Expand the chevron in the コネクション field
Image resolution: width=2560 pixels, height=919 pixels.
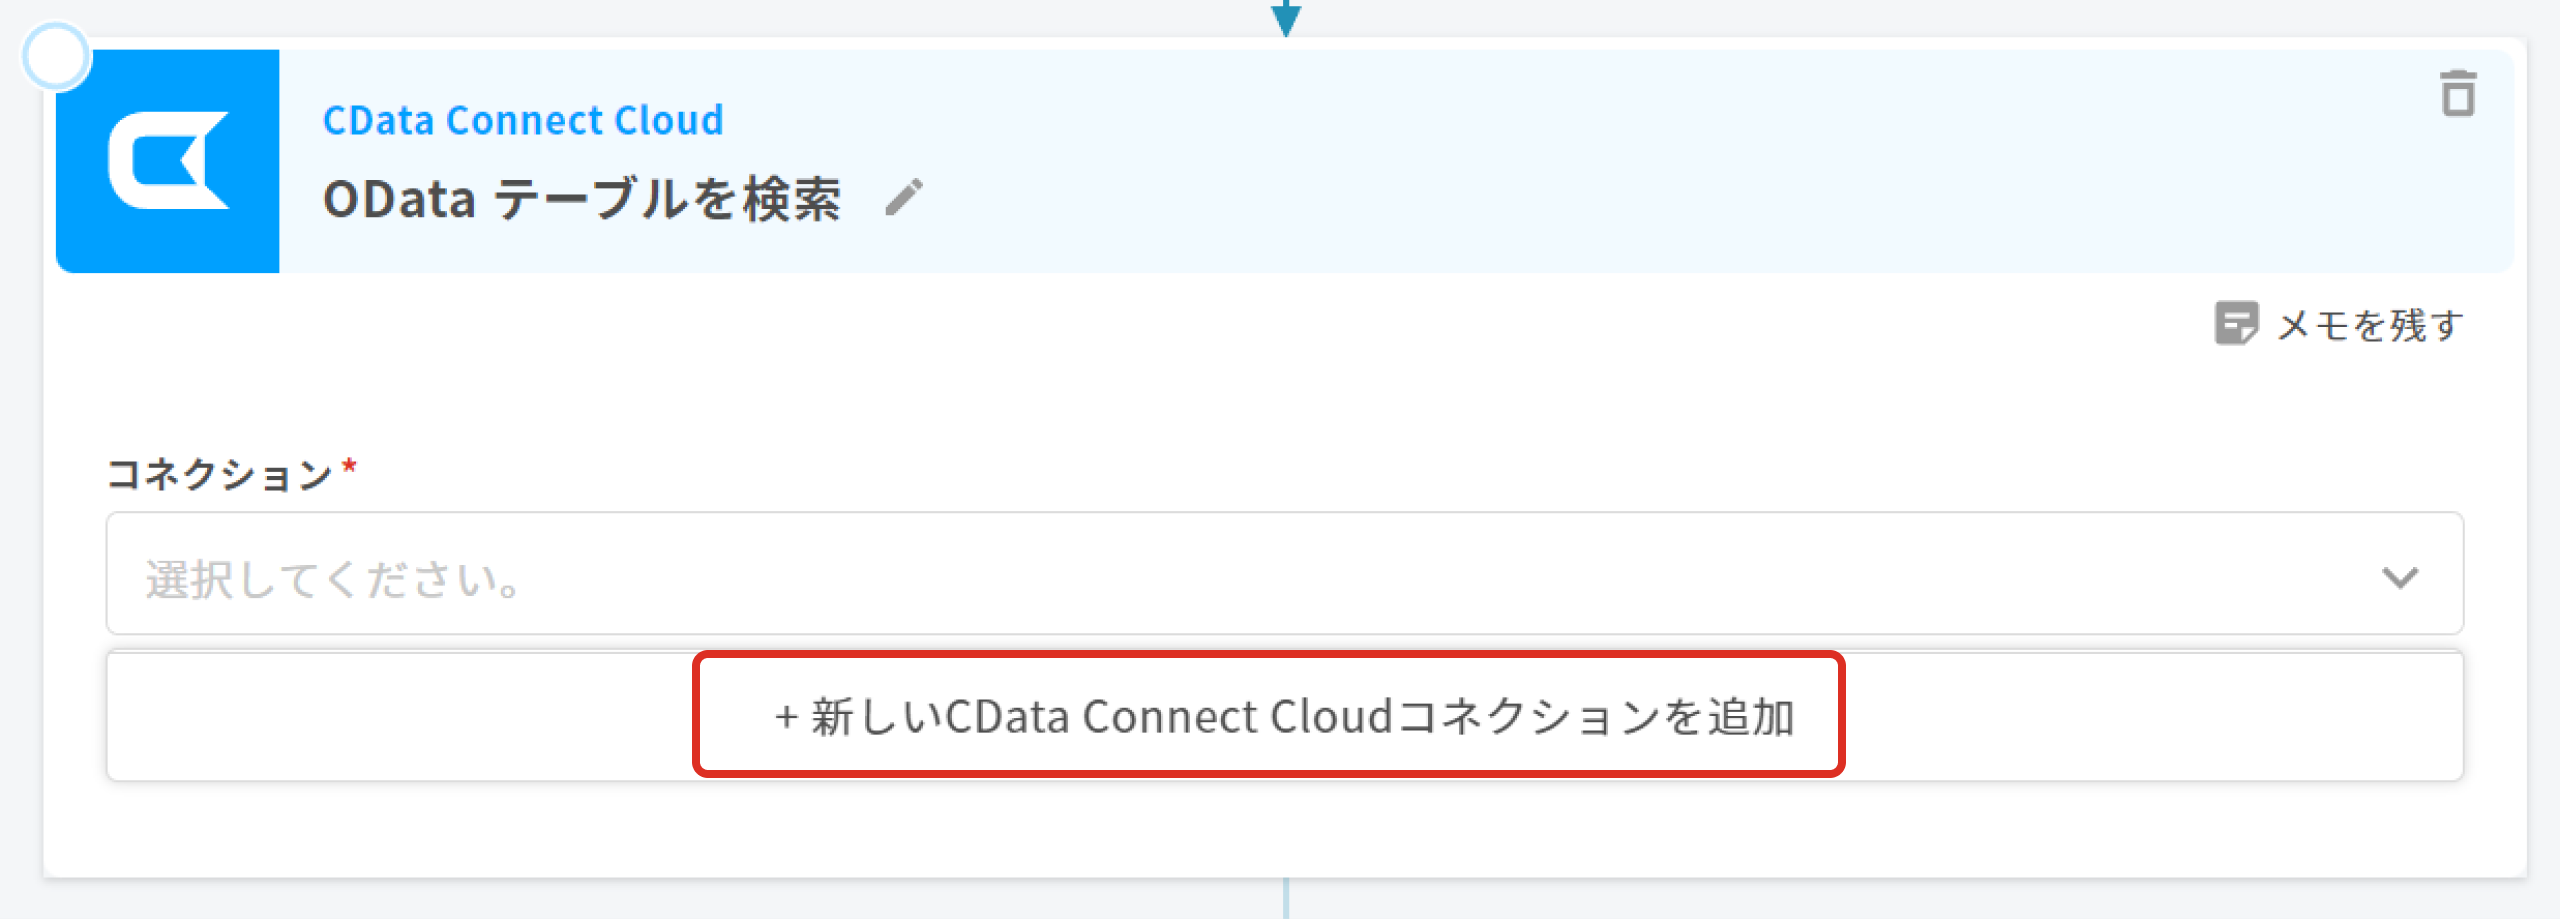click(2399, 577)
